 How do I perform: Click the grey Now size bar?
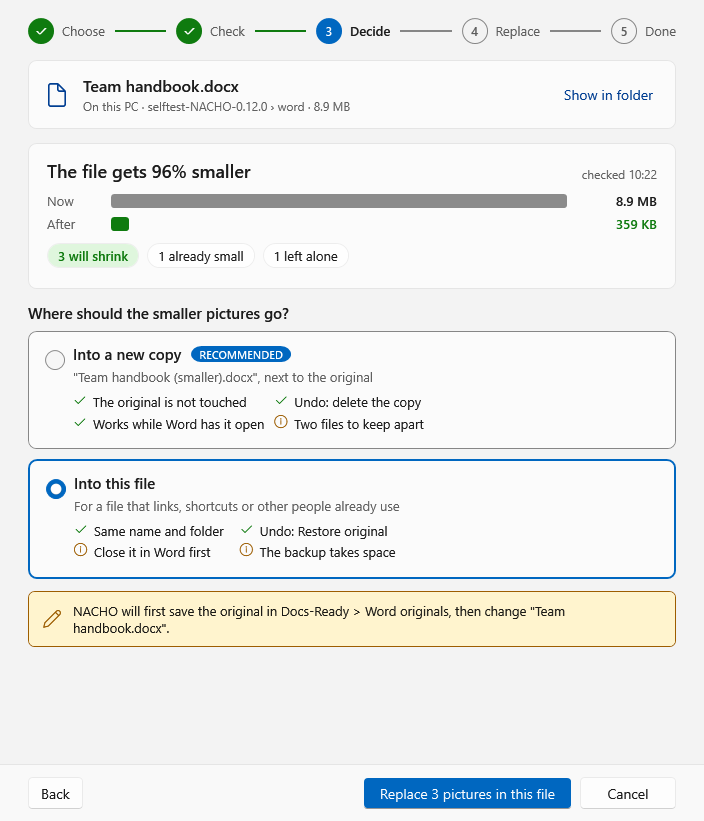point(339,201)
